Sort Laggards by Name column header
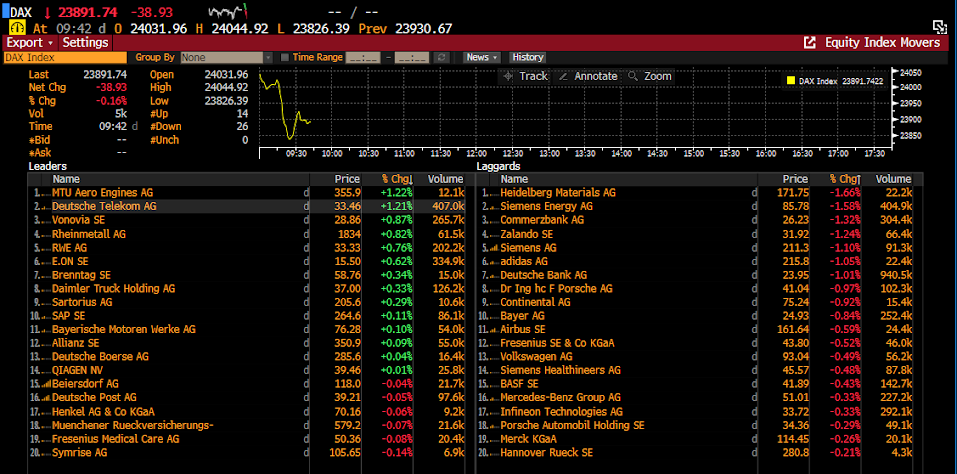Viewport: 957px width, 474px height. click(x=514, y=179)
